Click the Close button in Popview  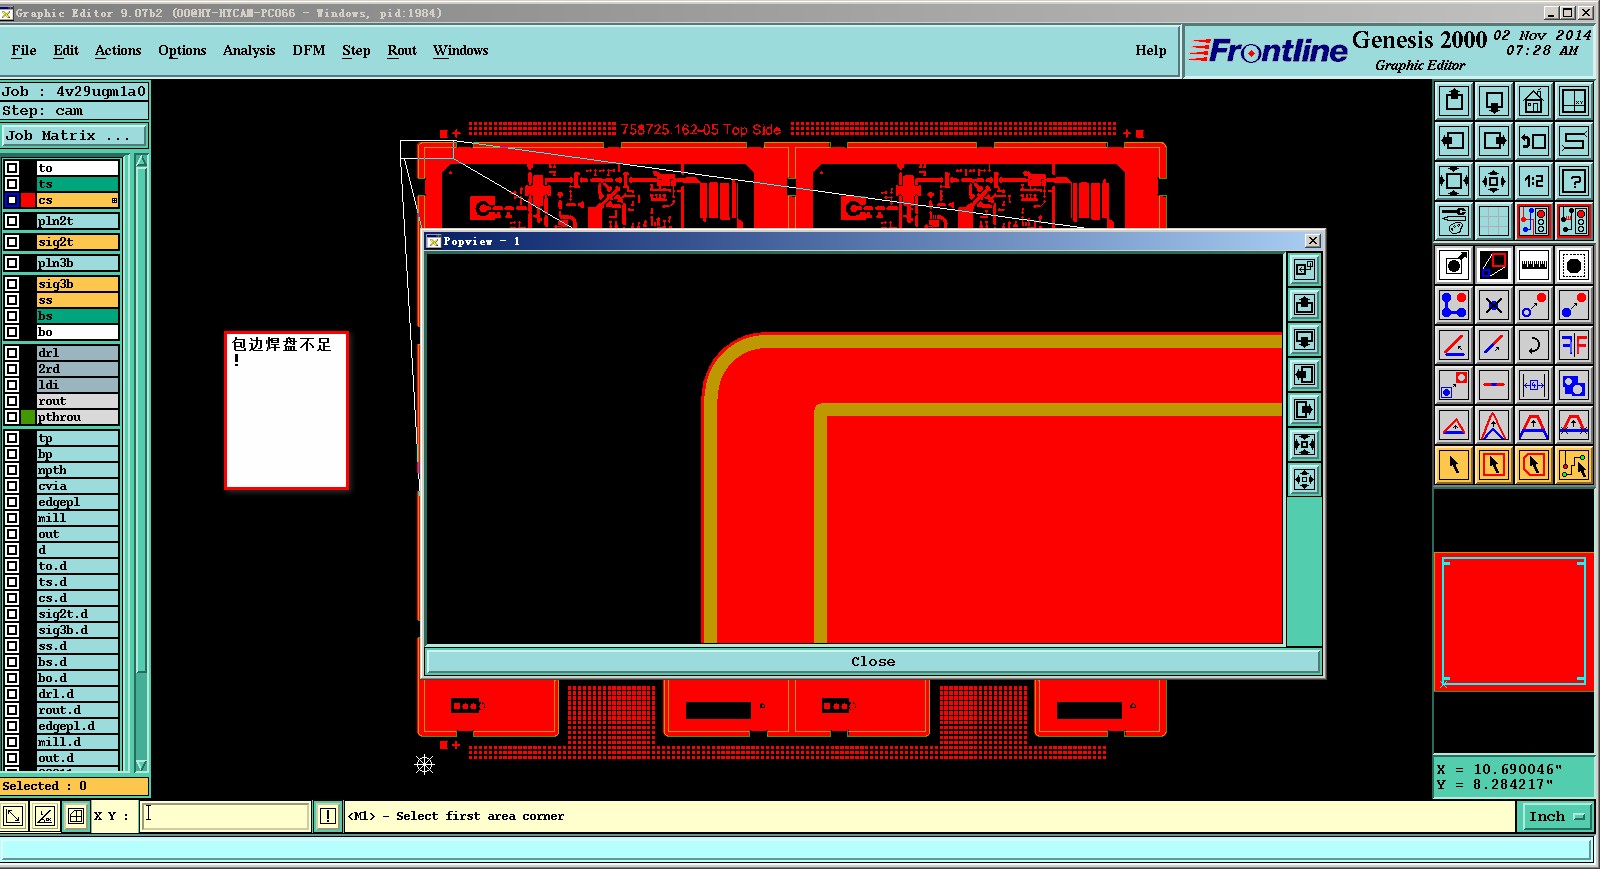[x=873, y=661]
